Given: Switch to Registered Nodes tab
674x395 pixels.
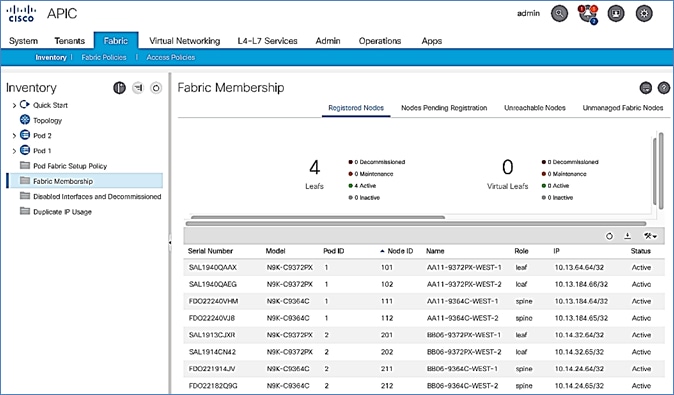Looking at the screenshot, I should pyautogui.click(x=356, y=108).
